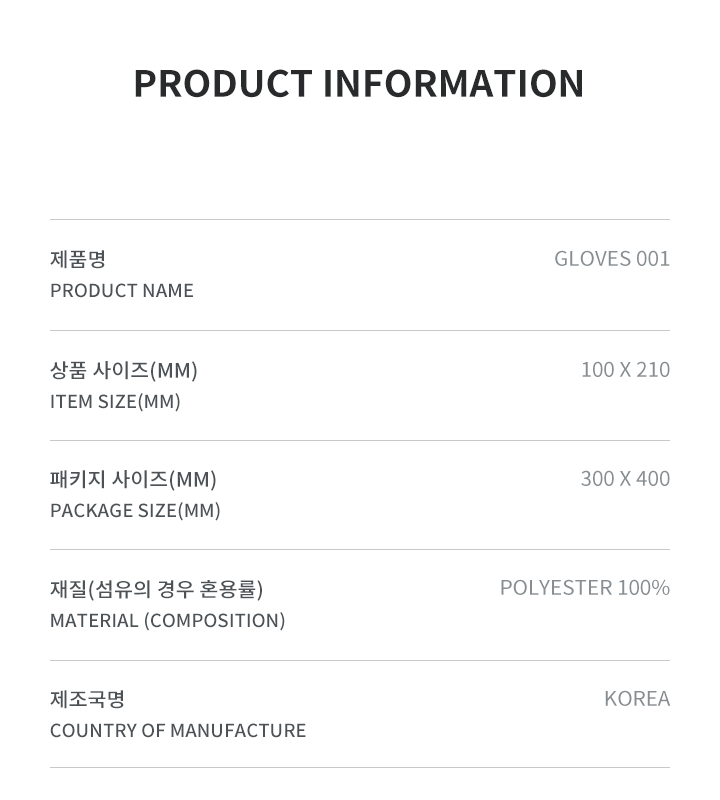
Task: Click the 제조국명 label
Action: (87, 699)
